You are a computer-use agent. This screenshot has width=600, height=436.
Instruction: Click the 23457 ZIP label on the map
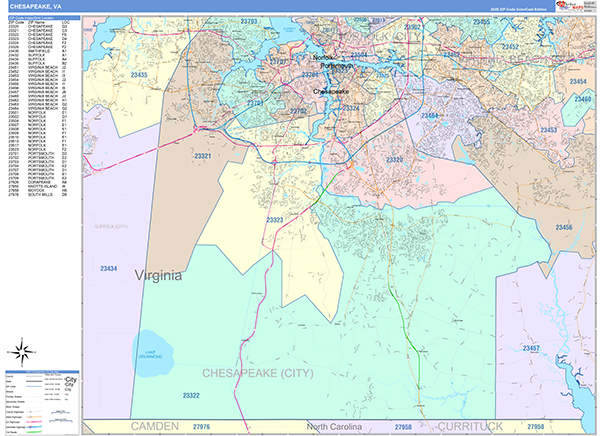tap(531, 348)
